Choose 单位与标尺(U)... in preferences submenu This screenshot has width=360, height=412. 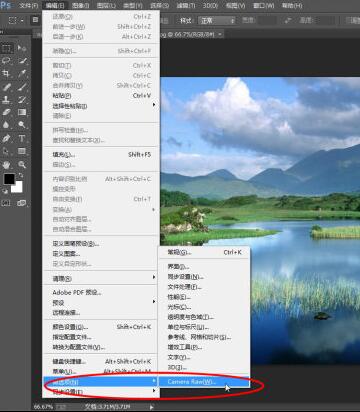click(204, 327)
